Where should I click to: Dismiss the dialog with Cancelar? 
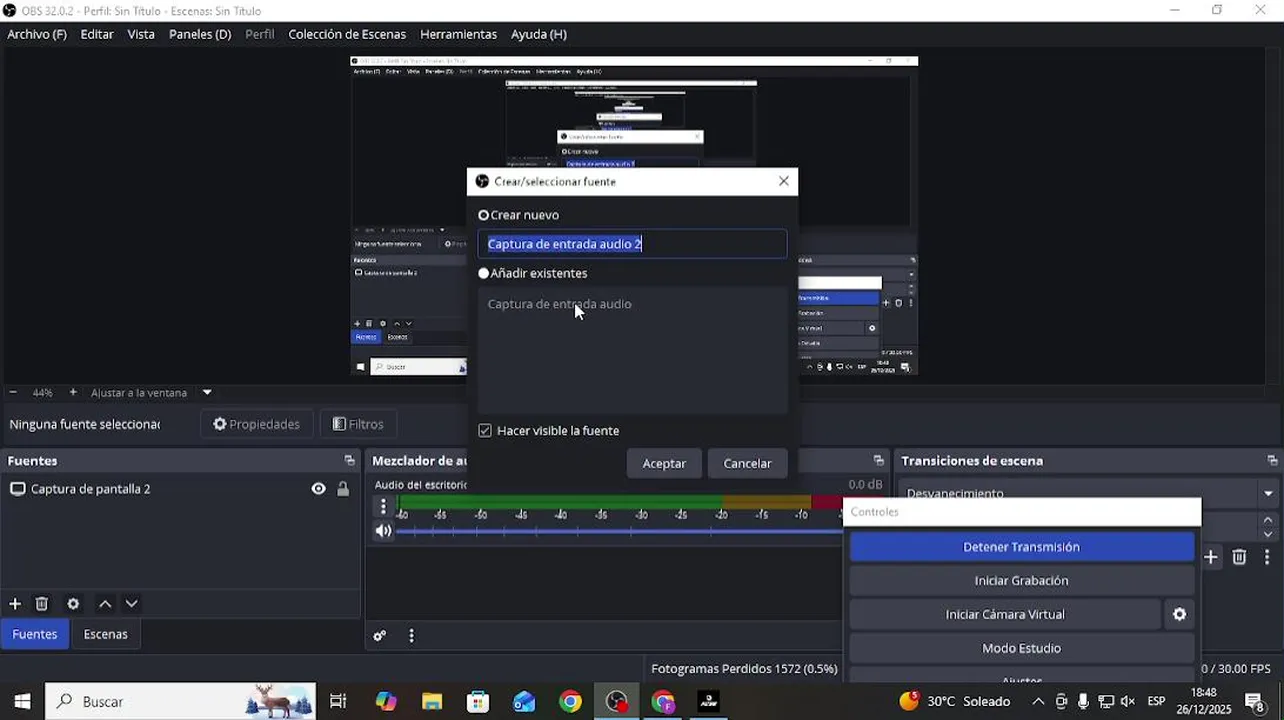click(747, 463)
